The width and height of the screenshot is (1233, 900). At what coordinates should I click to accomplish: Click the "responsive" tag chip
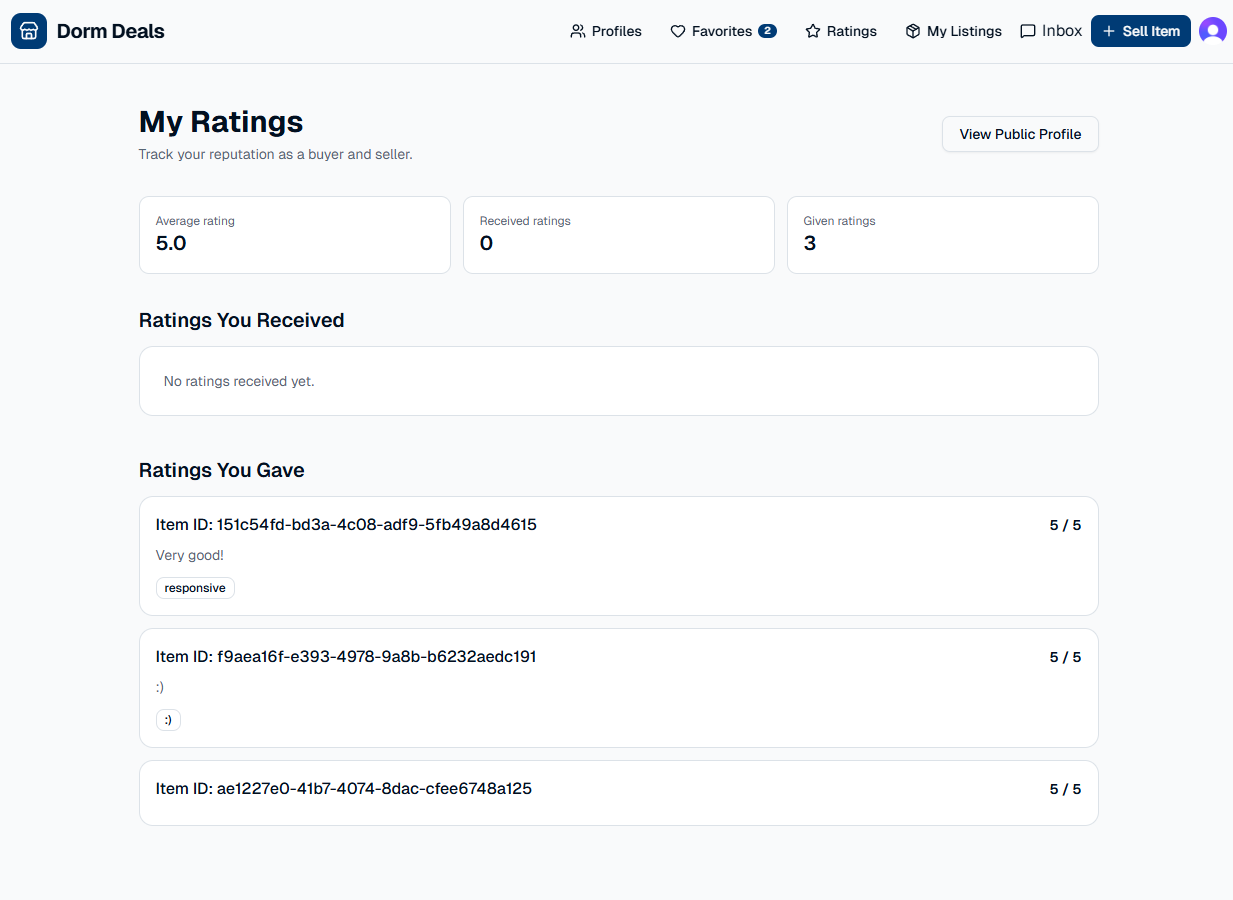[x=195, y=588]
